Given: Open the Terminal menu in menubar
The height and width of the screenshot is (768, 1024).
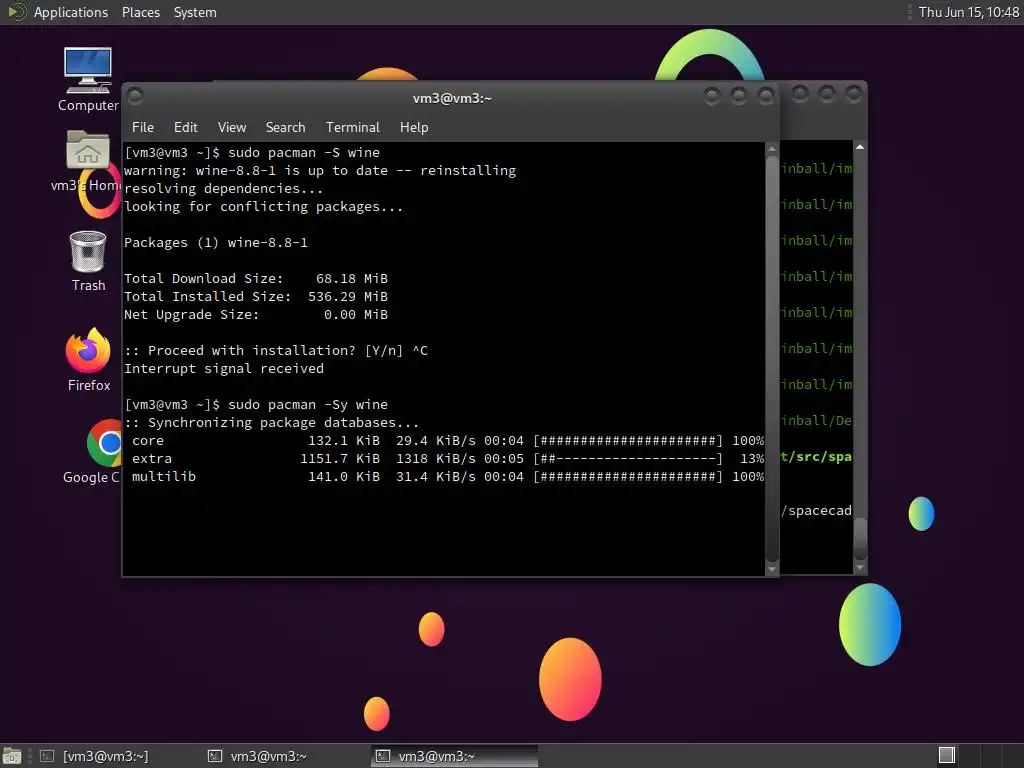Looking at the screenshot, I should 353,127.
